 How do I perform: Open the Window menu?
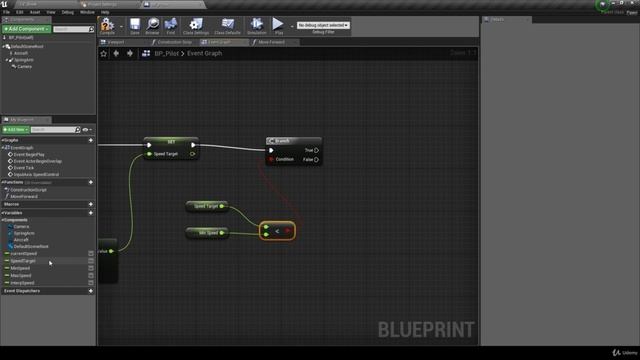click(x=87, y=12)
